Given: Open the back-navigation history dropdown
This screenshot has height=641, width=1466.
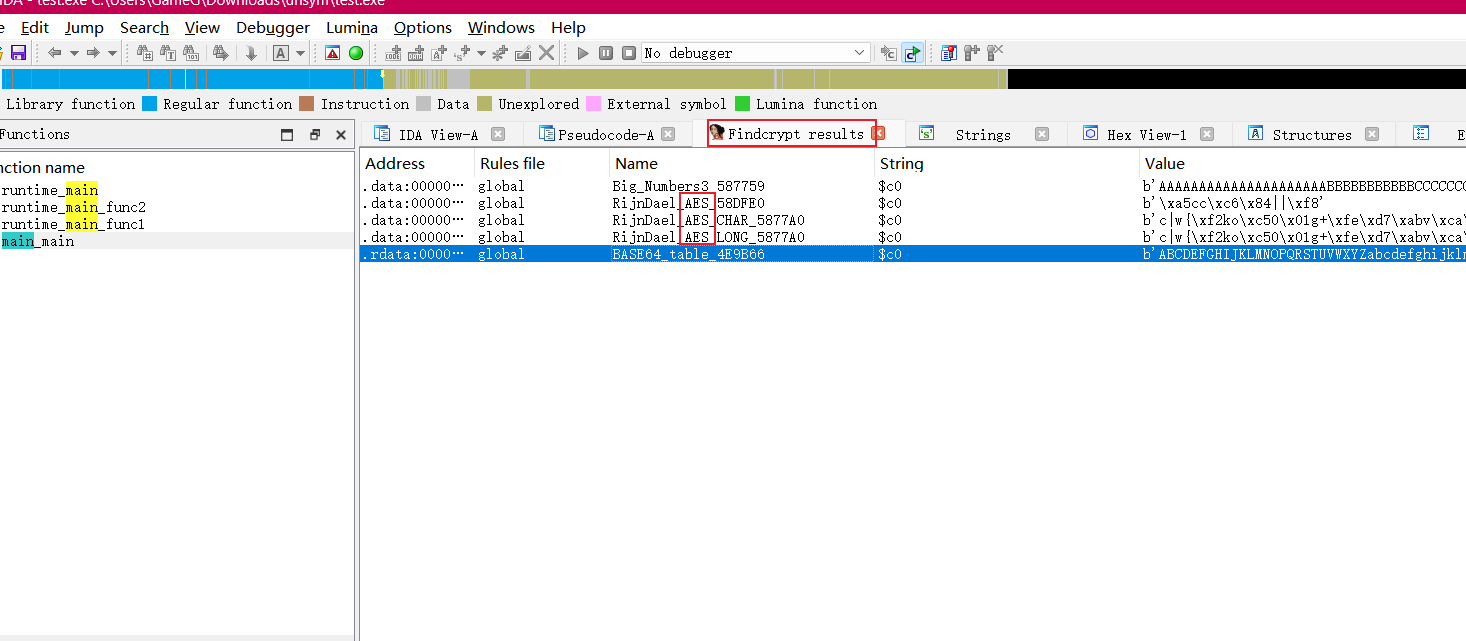Looking at the screenshot, I should (74, 53).
